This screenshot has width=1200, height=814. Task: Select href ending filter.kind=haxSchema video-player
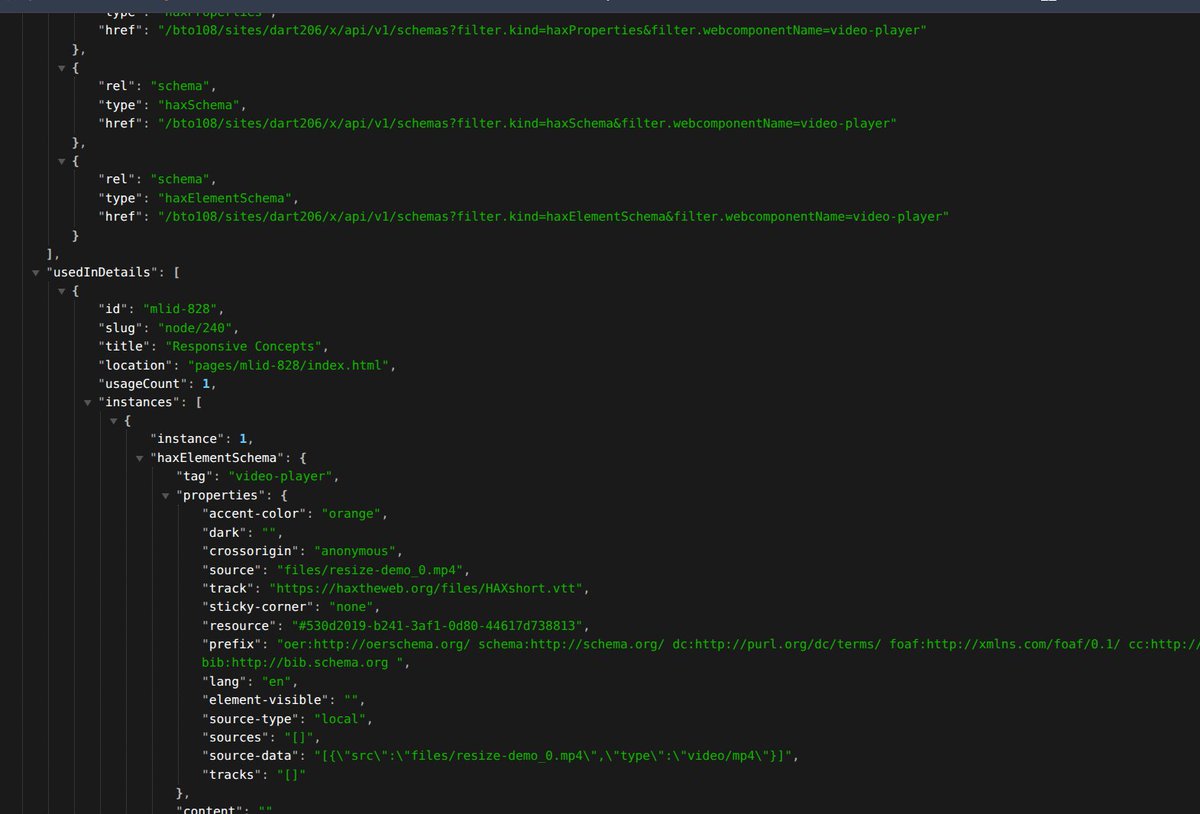click(527, 123)
